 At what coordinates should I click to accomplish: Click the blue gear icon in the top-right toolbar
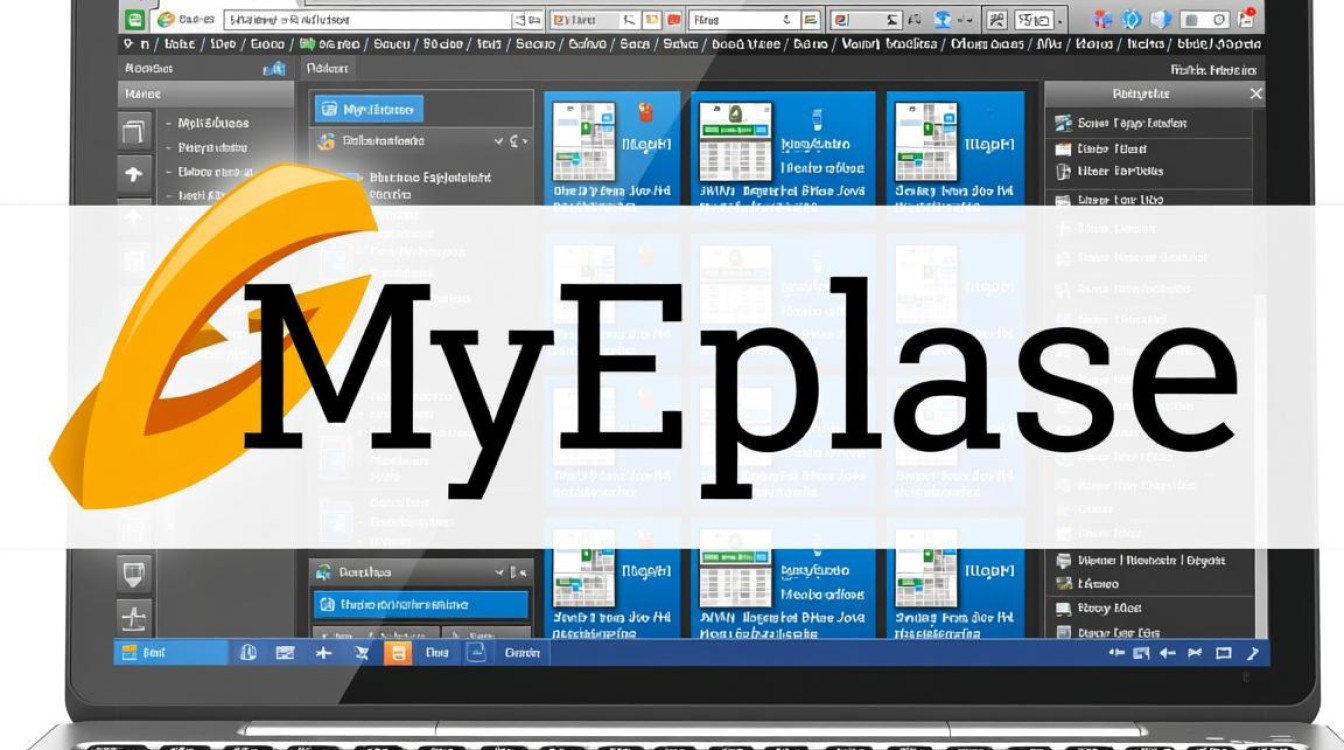tap(1132, 19)
